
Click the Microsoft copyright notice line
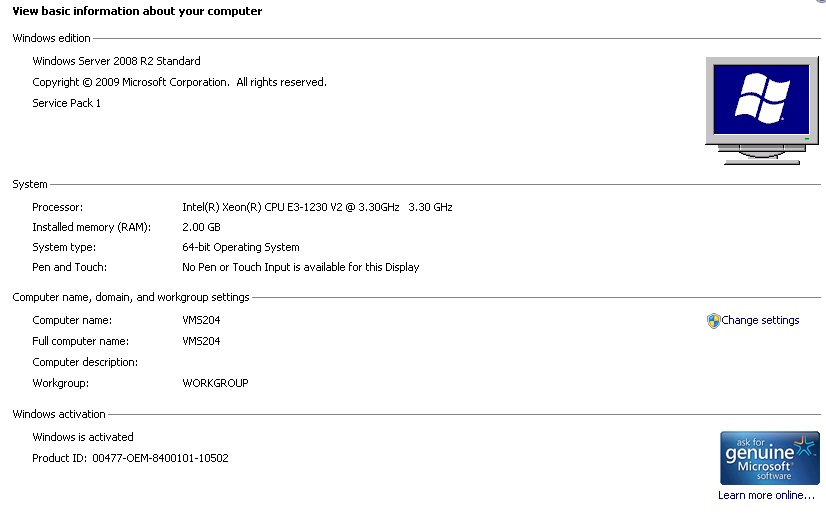[179, 82]
